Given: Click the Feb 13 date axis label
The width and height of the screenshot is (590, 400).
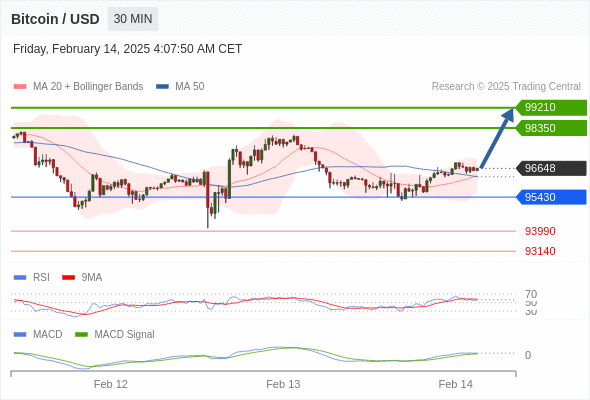Looking at the screenshot, I should point(283,384).
